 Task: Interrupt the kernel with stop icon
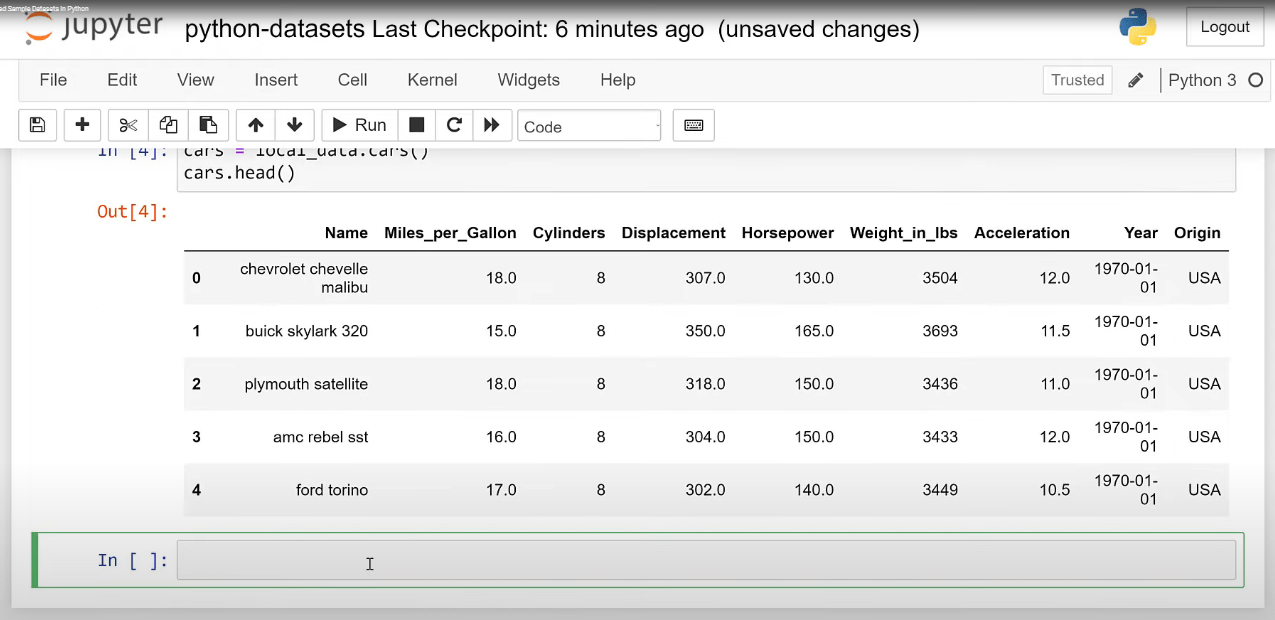pyautogui.click(x=417, y=125)
